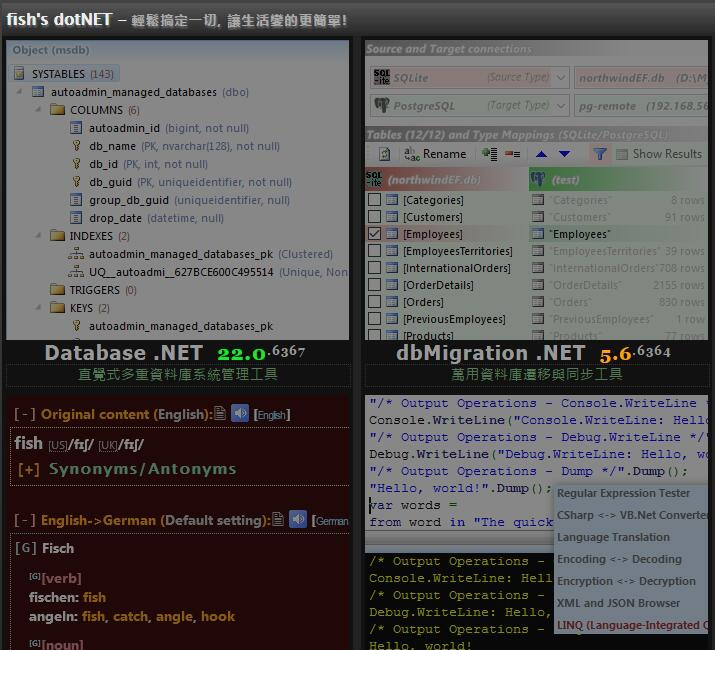This screenshot has height=676, width=715.
Task: Click the db_guid key icon
Action: 76,182
